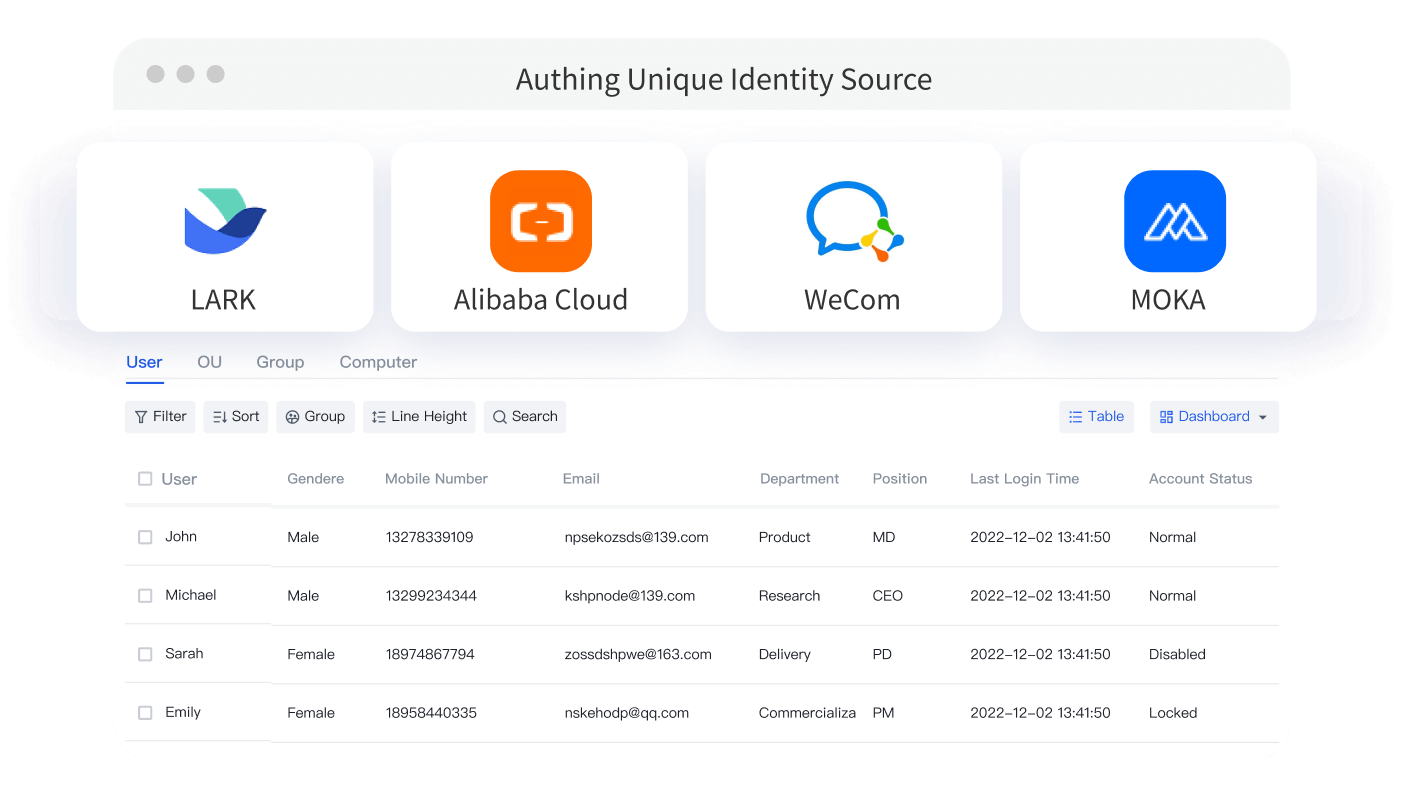This screenshot has height=800, width=1402.
Task: Click the PM position cell
Action: [884, 713]
